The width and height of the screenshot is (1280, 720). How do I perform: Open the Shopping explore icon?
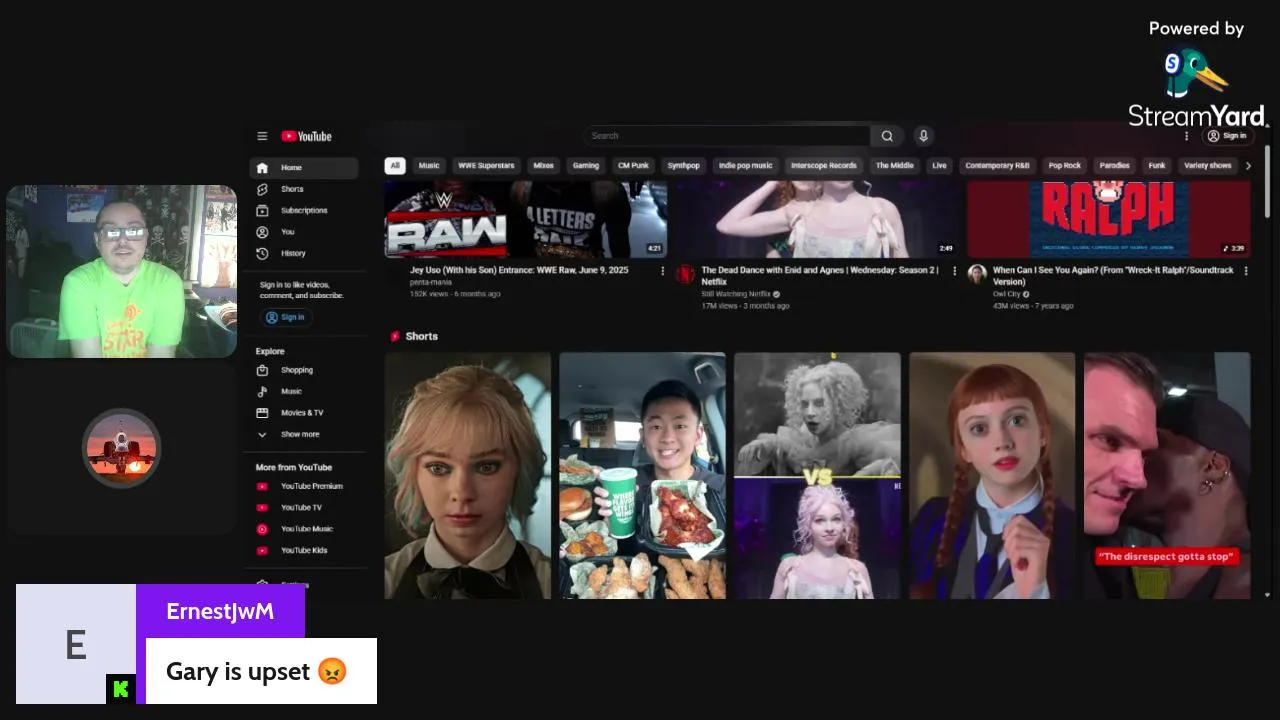262,370
